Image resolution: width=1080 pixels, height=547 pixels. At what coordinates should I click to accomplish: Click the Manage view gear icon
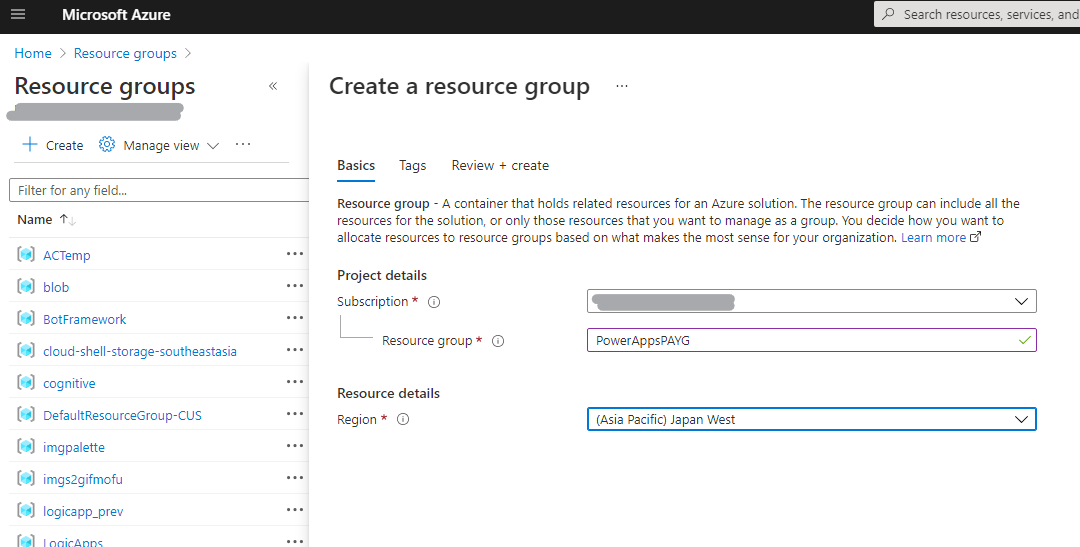coord(107,145)
